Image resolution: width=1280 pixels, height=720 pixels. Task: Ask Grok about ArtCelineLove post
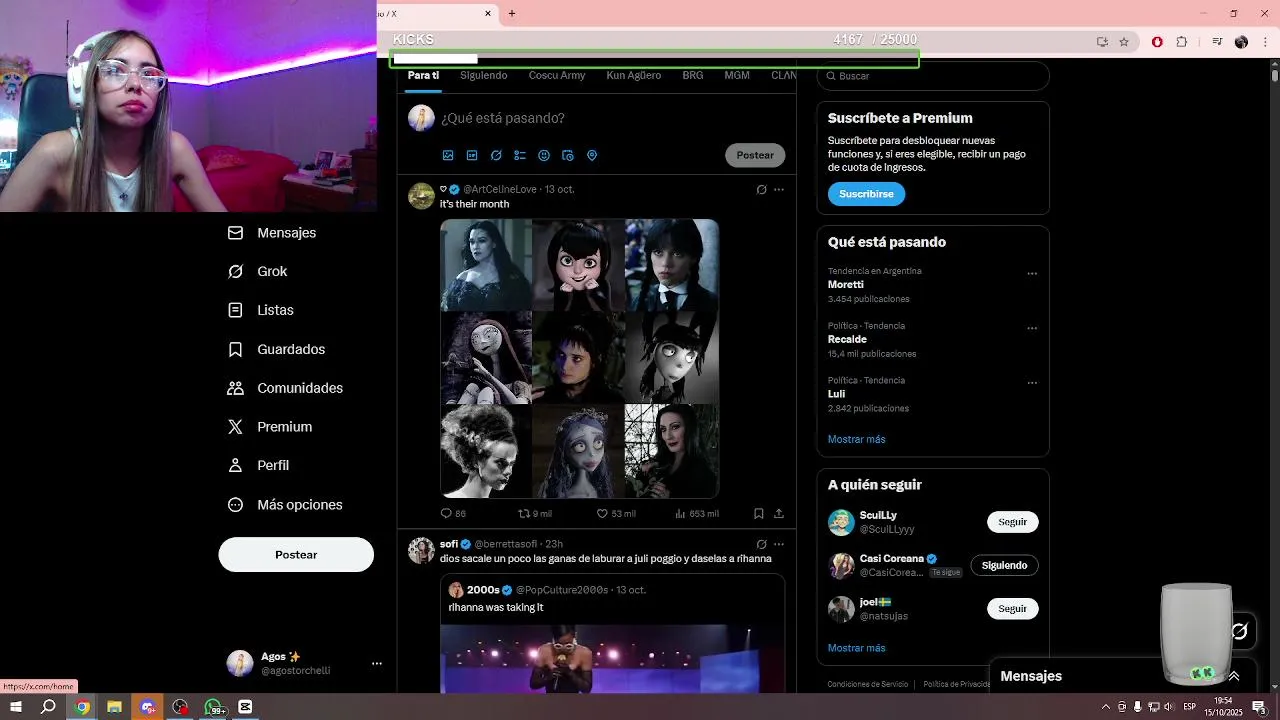coord(761,189)
